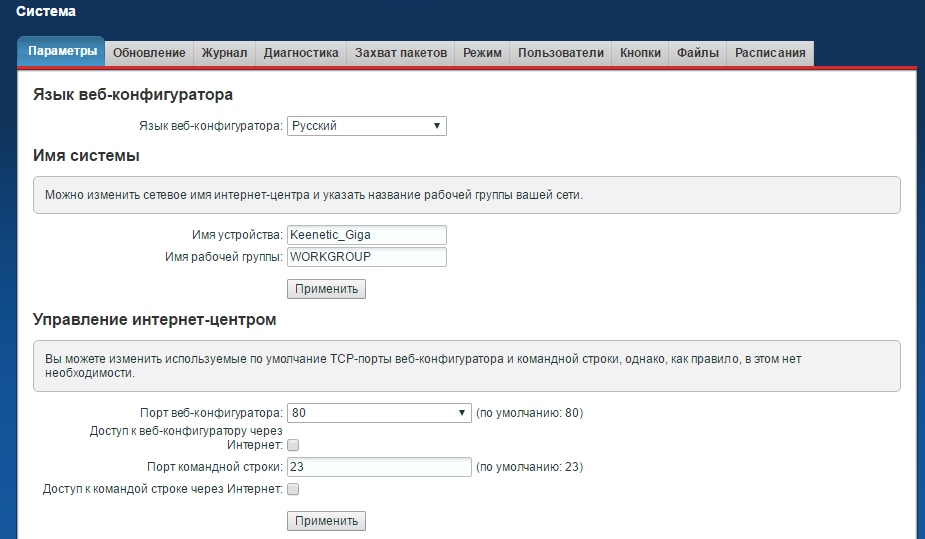Open the Порт веб-конфигуратора port dropdown

pos(378,412)
